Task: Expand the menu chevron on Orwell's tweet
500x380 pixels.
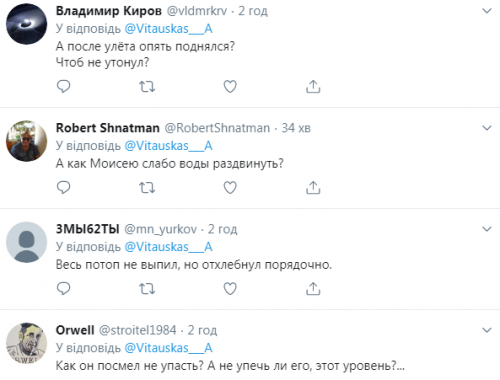Action: click(x=487, y=330)
